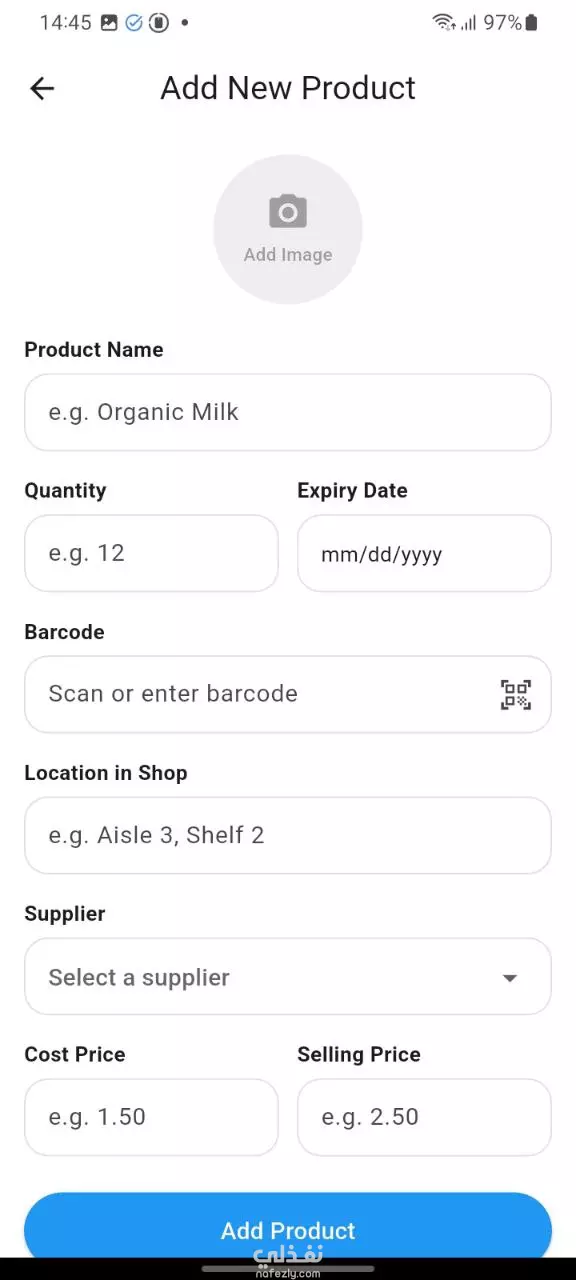Tap the checkmark notification icon in status bar

134,22
